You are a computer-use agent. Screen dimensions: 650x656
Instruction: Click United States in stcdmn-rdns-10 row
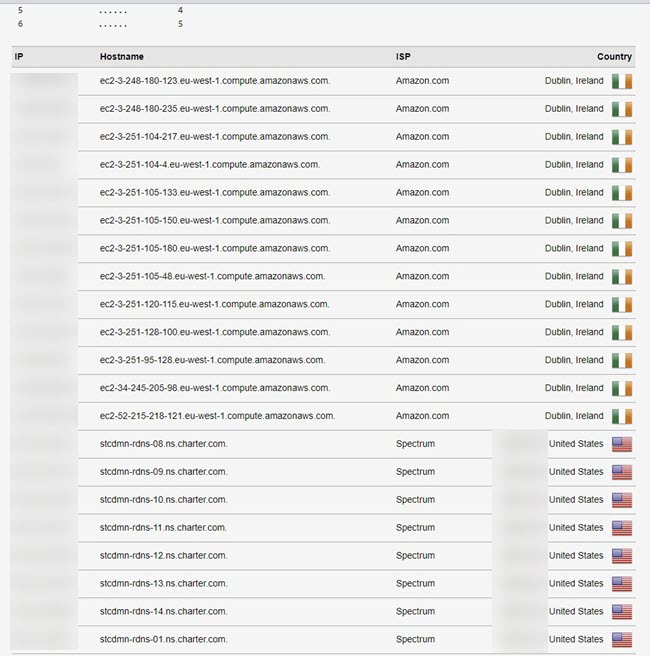tap(576, 500)
